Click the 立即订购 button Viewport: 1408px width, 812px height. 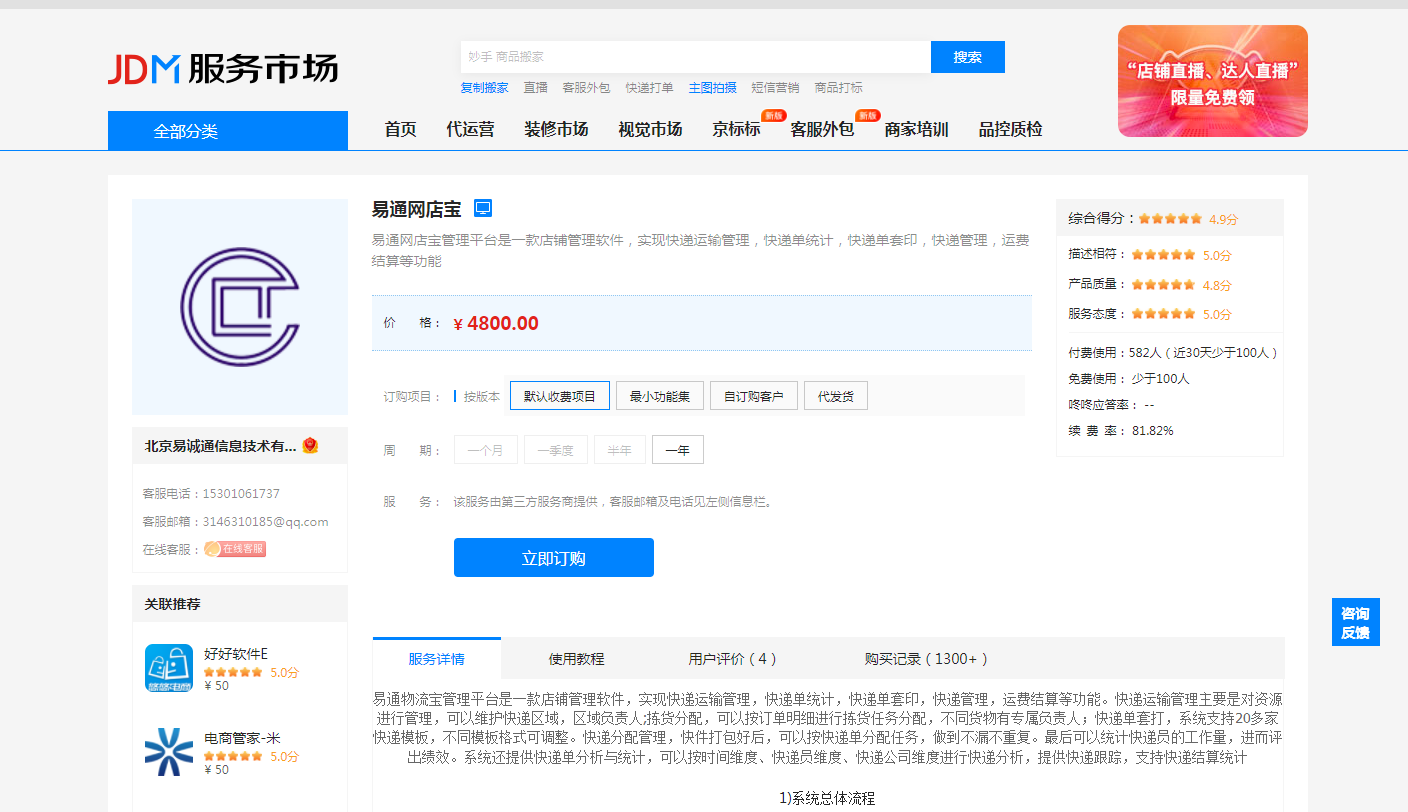click(554, 558)
